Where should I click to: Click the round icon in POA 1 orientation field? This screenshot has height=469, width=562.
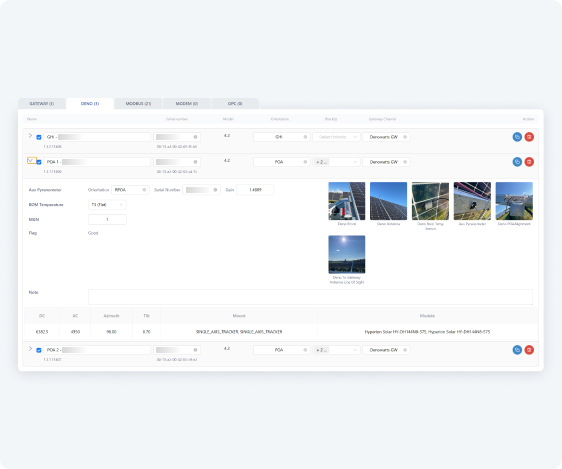click(305, 162)
